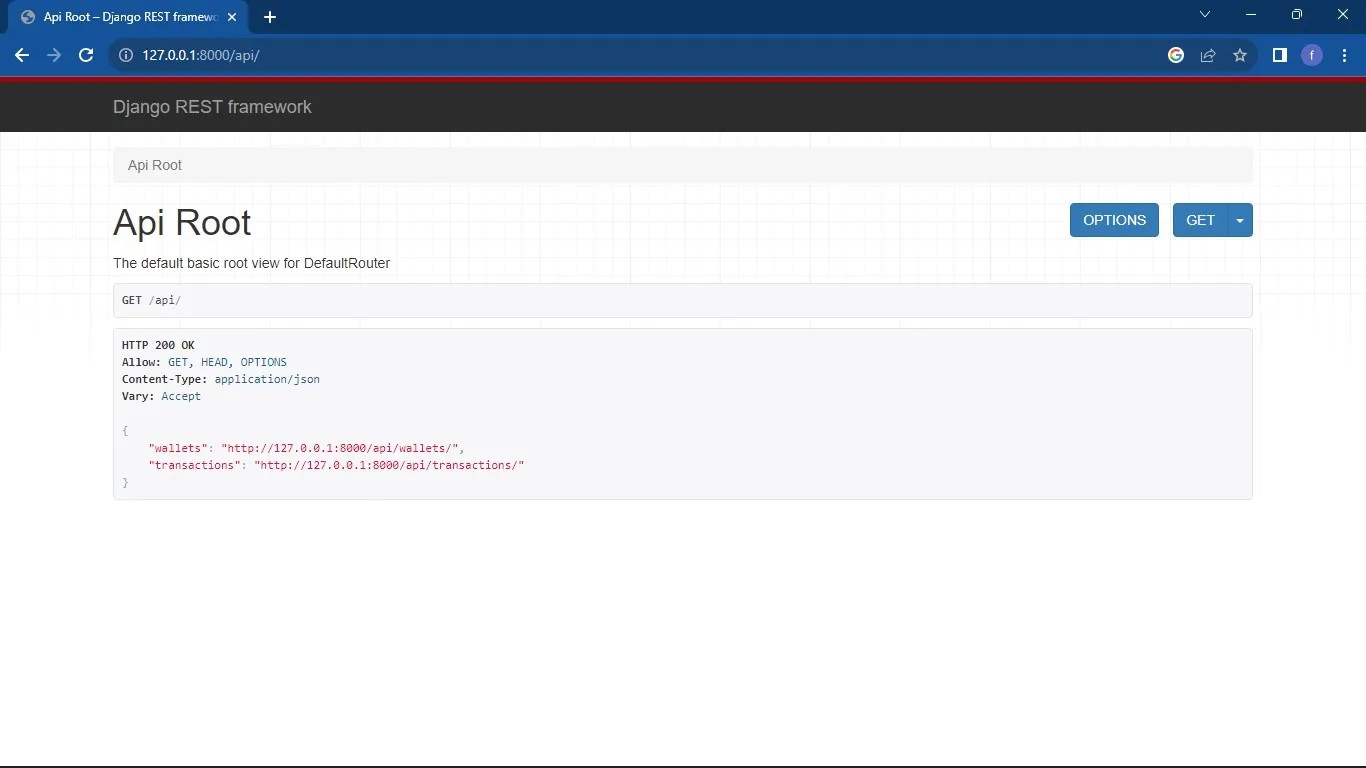Click the browser profile avatar icon

[1311, 55]
